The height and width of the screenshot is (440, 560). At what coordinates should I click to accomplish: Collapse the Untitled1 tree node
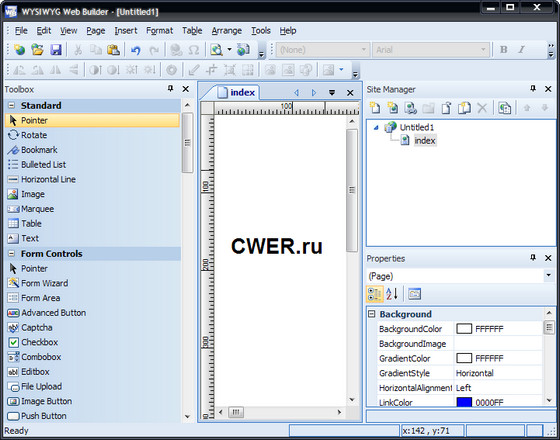(376, 127)
